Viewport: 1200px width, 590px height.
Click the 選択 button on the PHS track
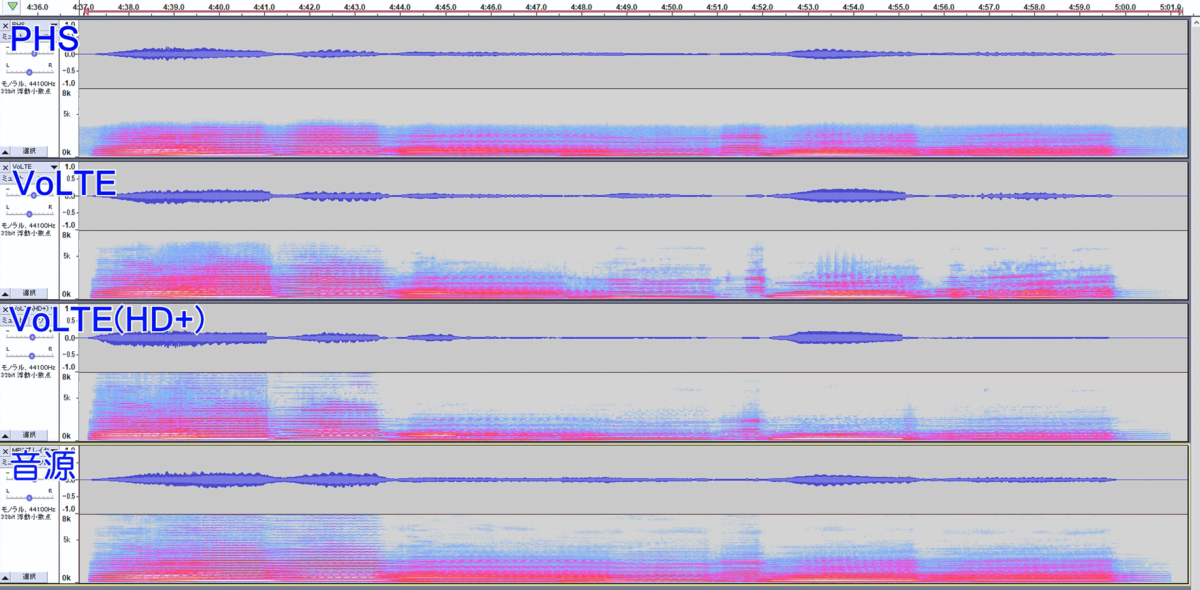coord(30,151)
